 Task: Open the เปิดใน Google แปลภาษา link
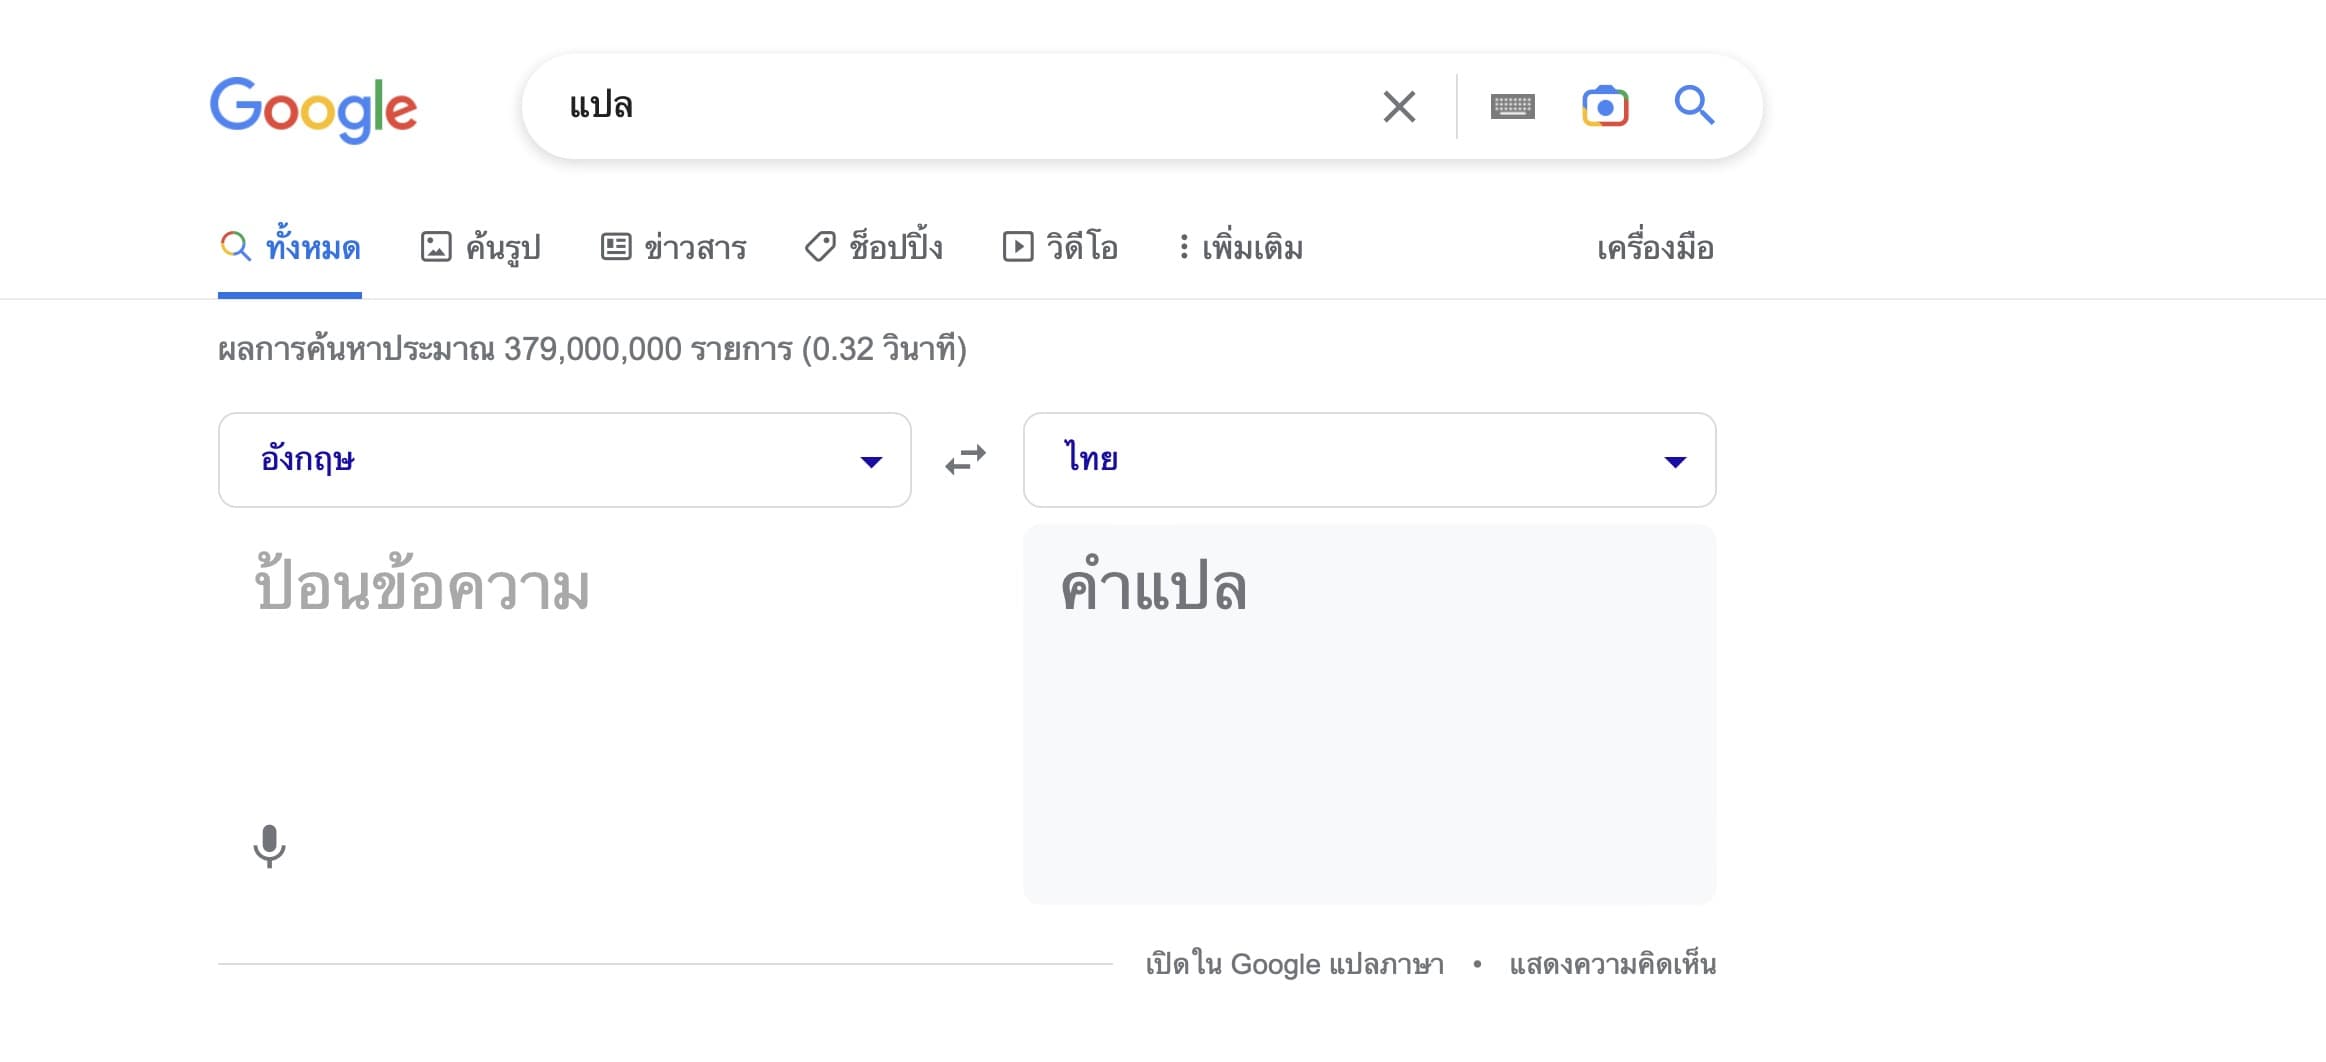[x=1294, y=964]
